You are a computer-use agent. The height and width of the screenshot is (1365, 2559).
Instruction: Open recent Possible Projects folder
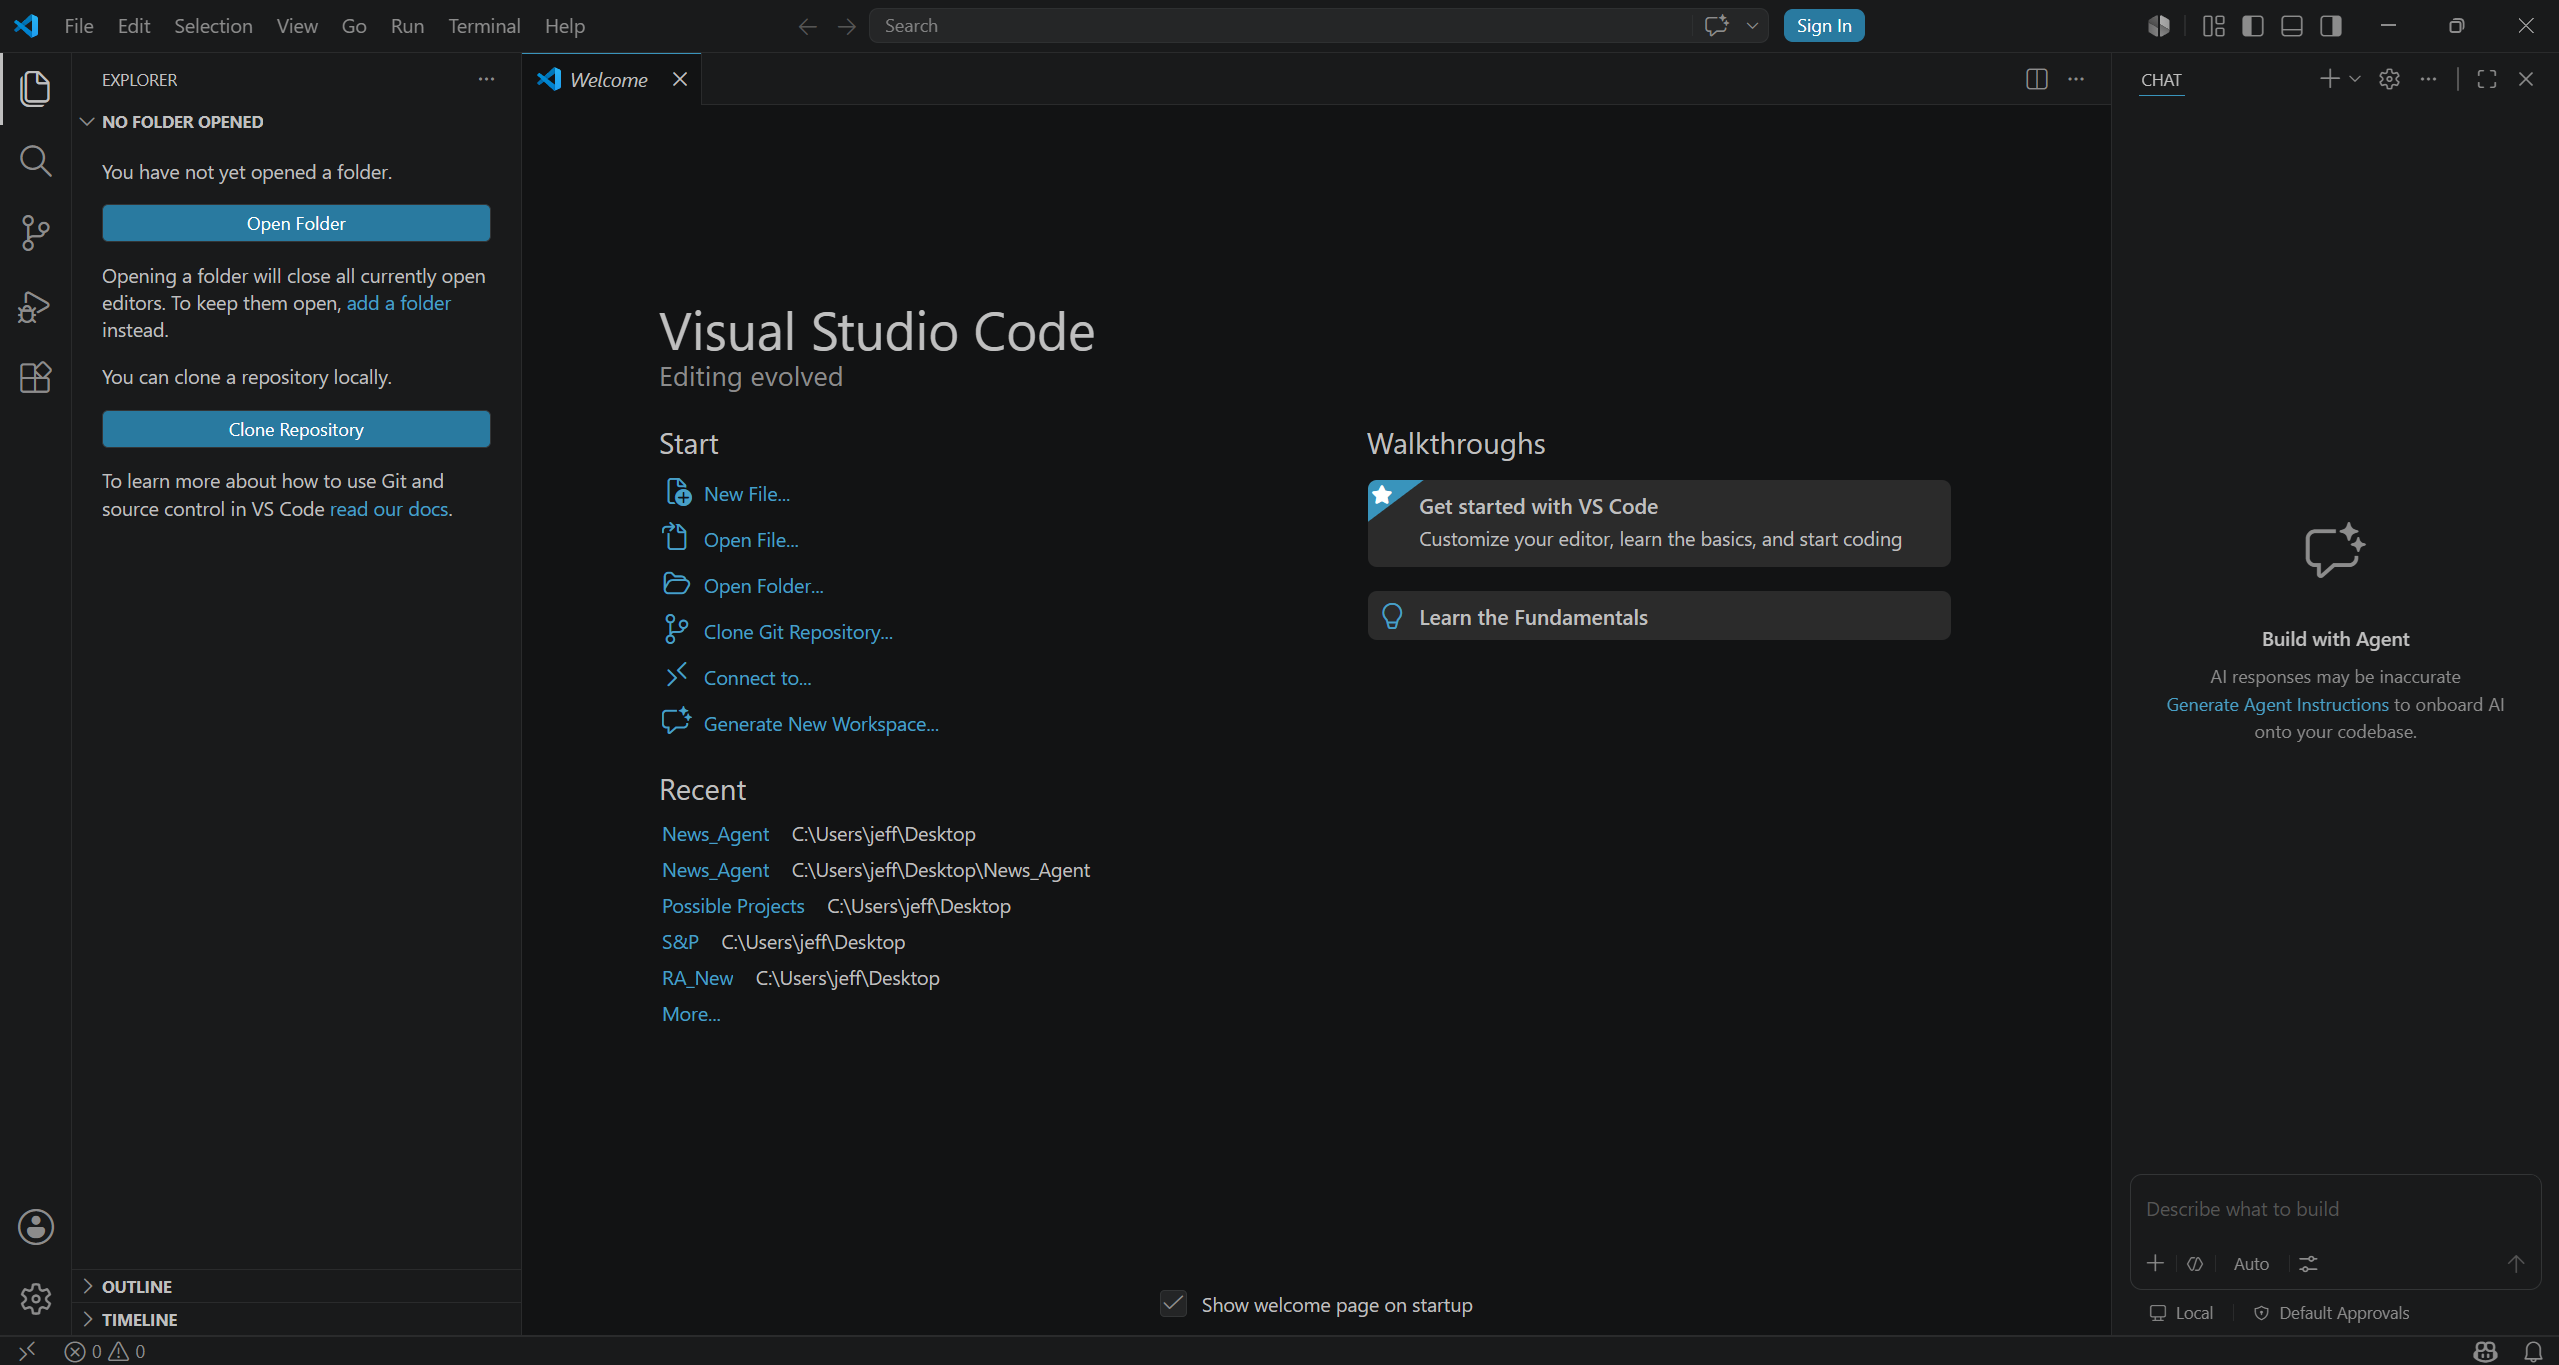[733, 906]
